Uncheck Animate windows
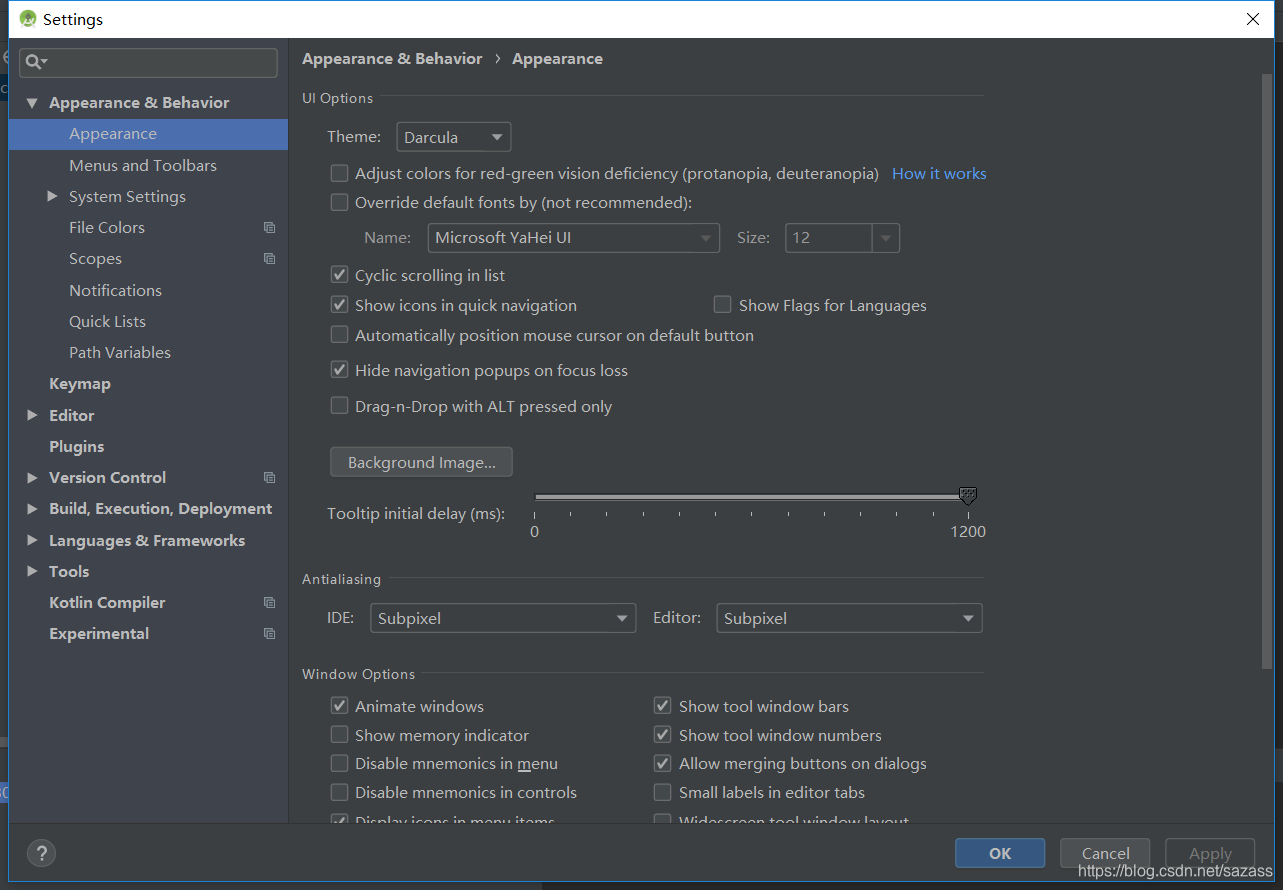This screenshot has height=890, width=1283. (340, 706)
